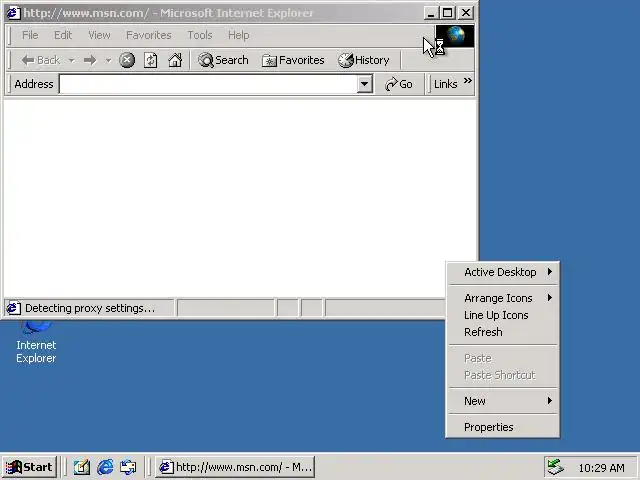Choose Refresh in the desktop context menu
Viewport: 640px width, 480px height.
(502, 332)
